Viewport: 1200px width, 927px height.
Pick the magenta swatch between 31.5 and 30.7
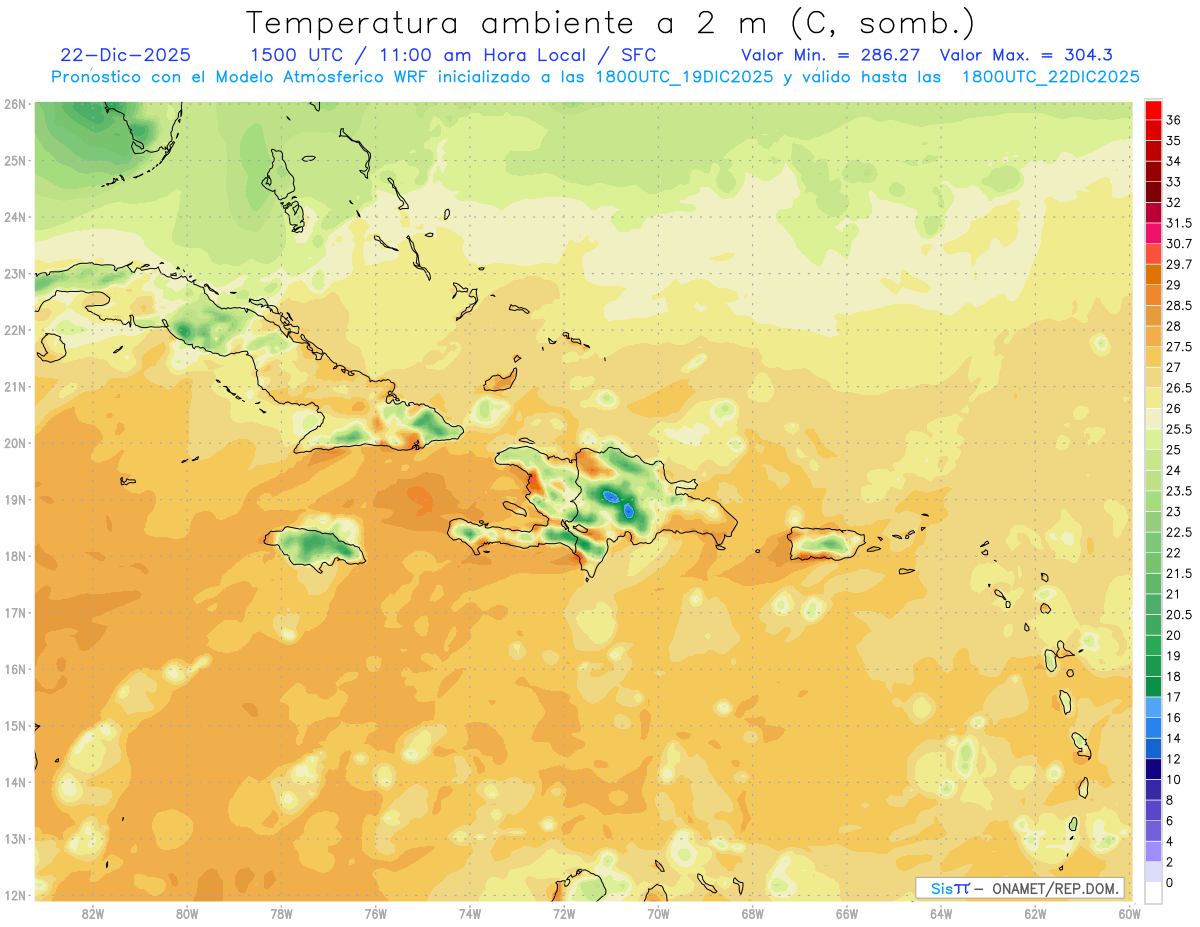[1153, 233]
